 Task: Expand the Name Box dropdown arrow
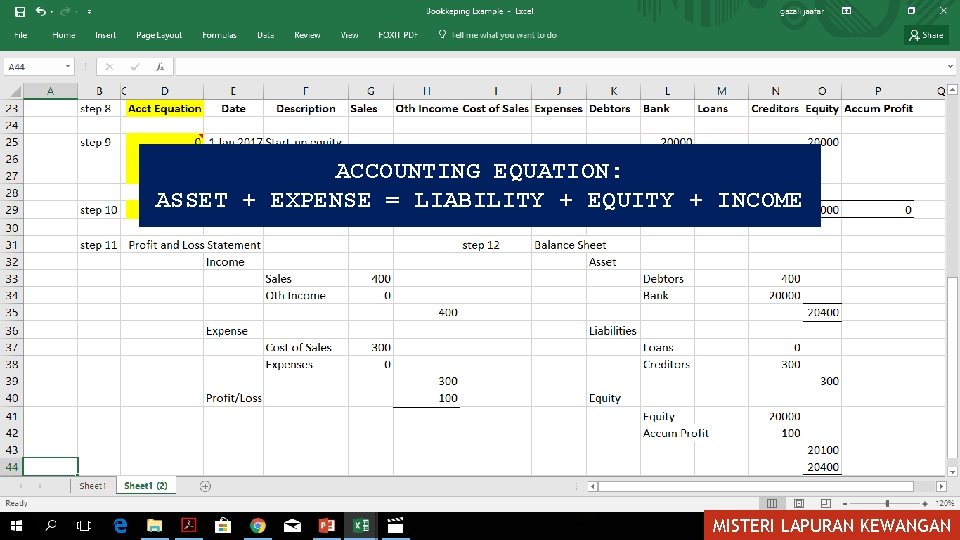[x=67, y=66]
